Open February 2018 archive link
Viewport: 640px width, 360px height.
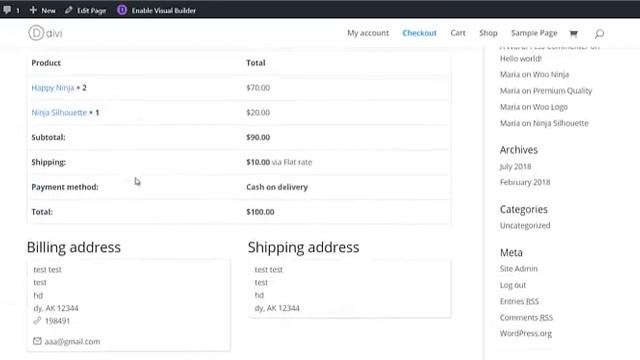coord(525,182)
